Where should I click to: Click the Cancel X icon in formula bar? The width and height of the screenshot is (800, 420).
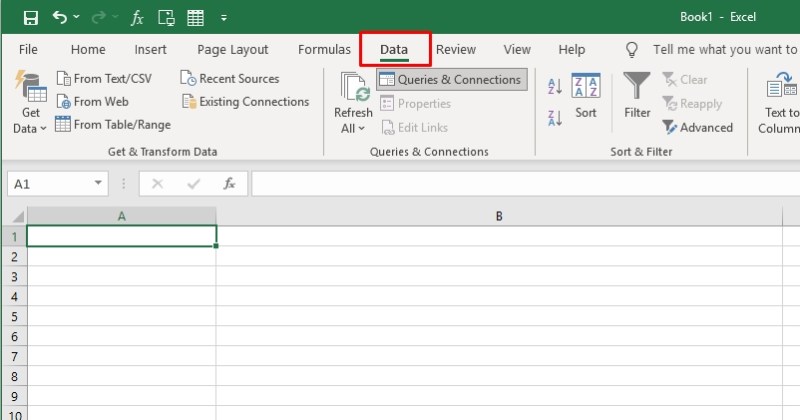[x=158, y=184]
